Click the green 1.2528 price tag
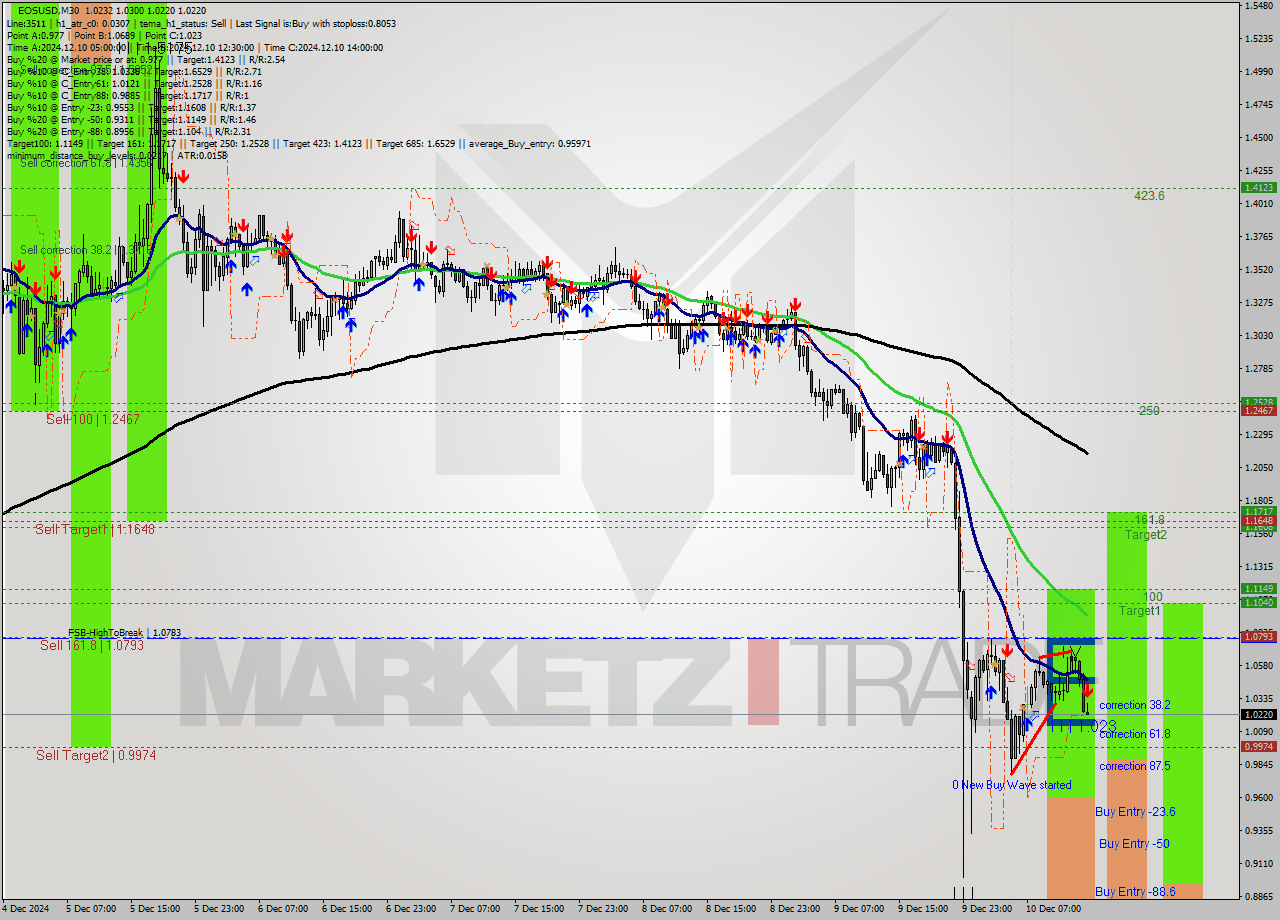Viewport: 1280px width, 920px height. pyautogui.click(x=1258, y=402)
